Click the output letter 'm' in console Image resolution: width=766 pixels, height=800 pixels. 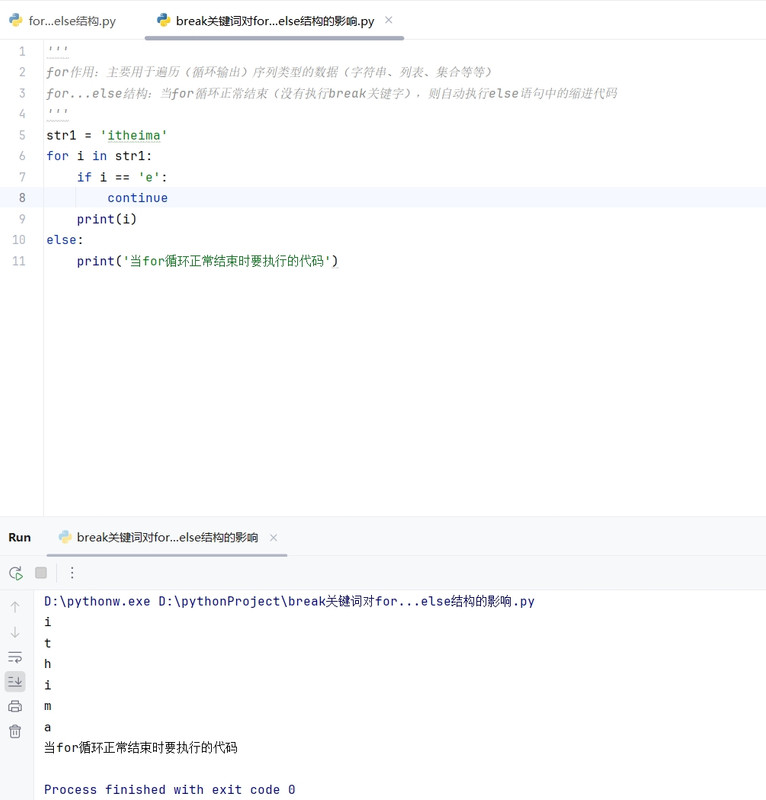coord(47,706)
